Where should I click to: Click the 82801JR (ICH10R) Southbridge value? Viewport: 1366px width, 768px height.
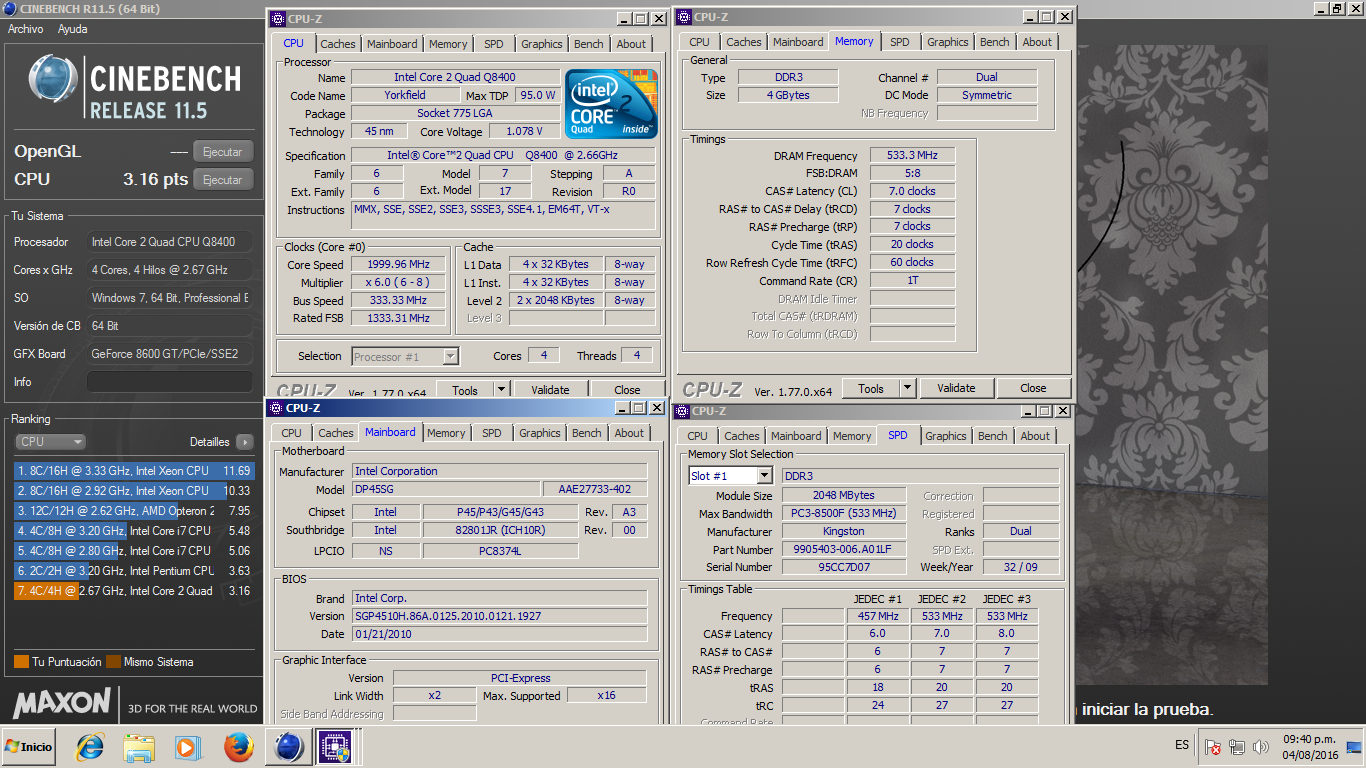[500, 530]
